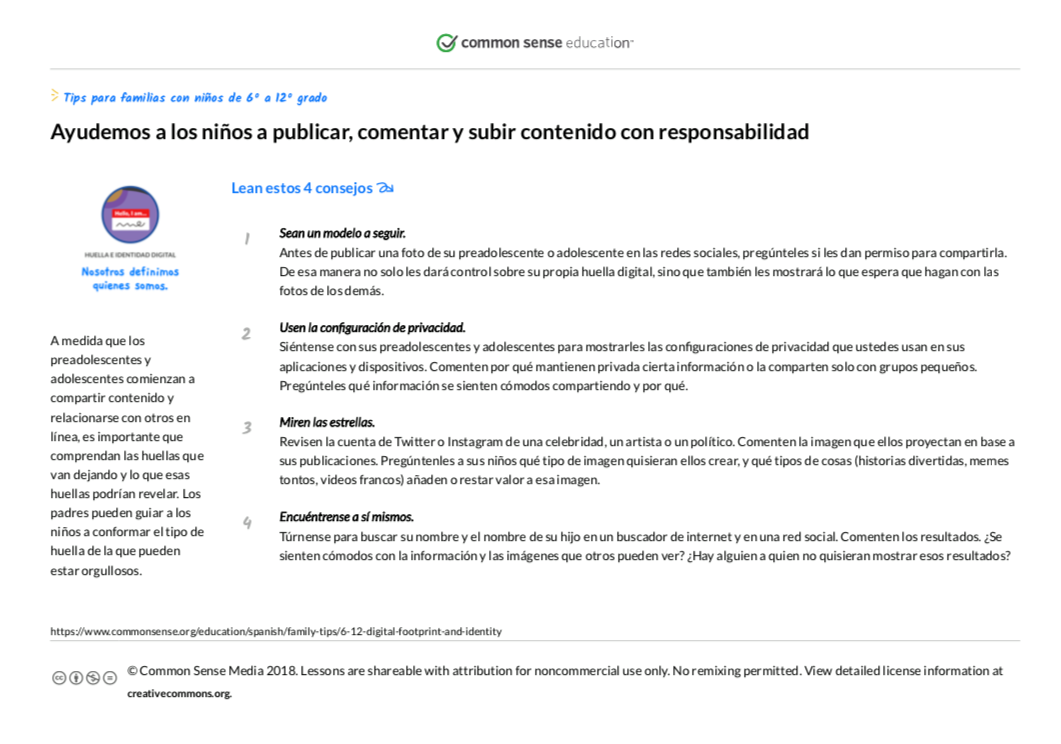
Task: Open the commonsense.org family-tips URL
Action: pyautogui.click(x=276, y=631)
